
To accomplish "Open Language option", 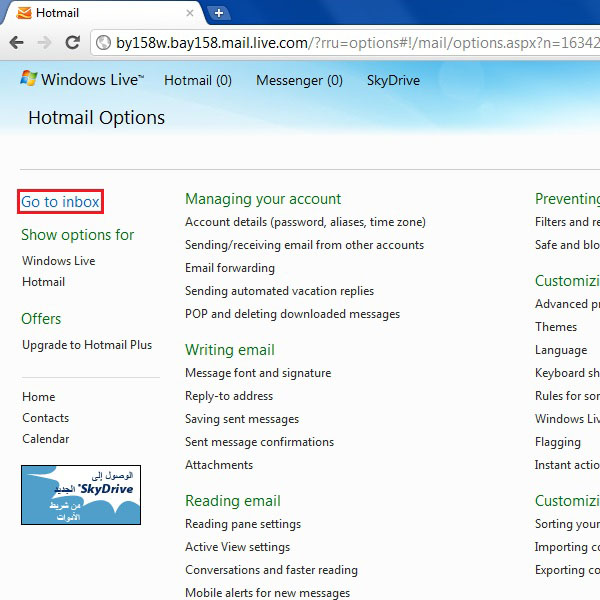I will [561, 350].
